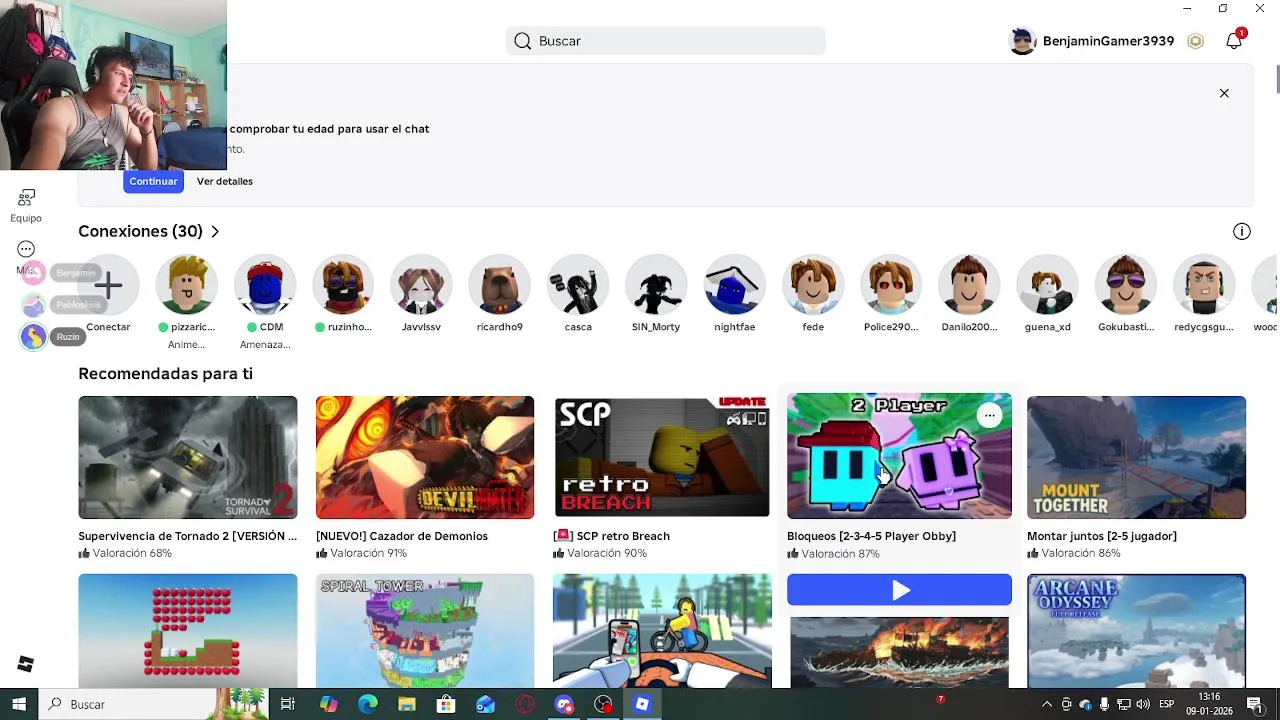
Task: Open CDM connection avatar
Action: click(265, 286)
